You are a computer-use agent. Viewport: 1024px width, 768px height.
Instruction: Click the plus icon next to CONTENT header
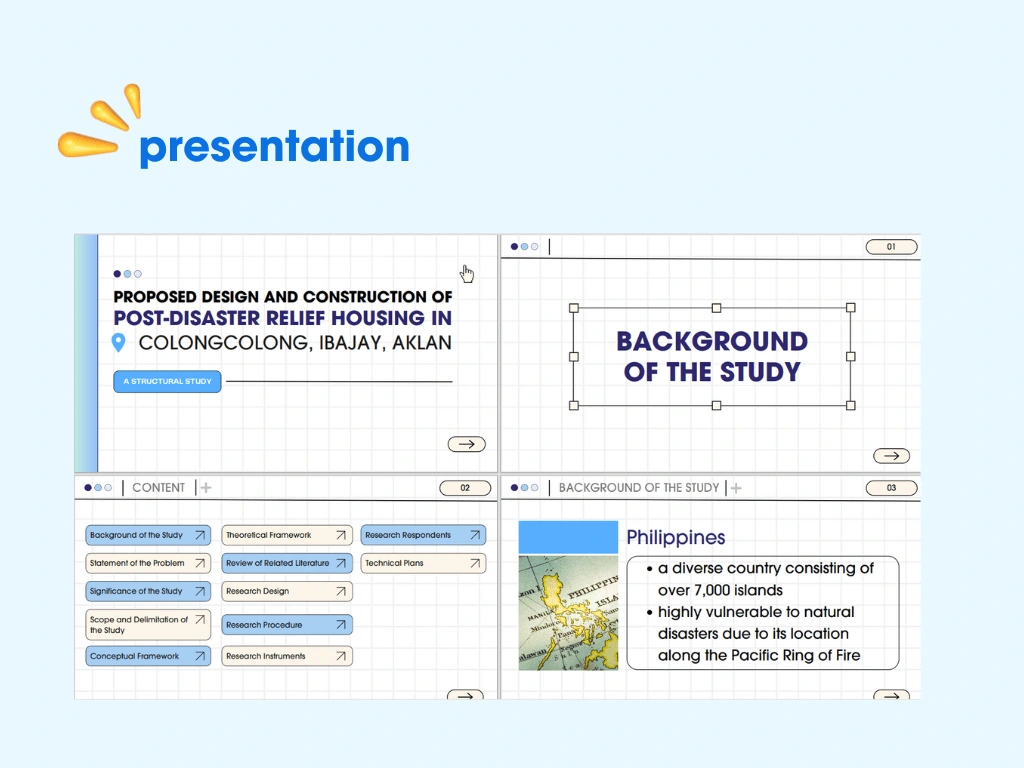[206, 488]
